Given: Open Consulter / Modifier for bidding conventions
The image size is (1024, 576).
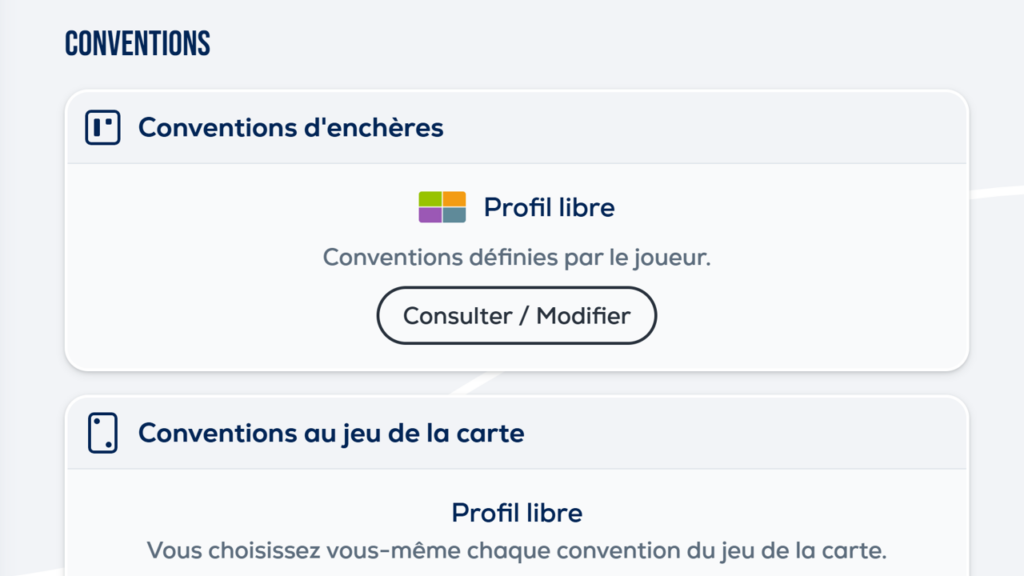Looking at the screenshot, I should (516, 316).
